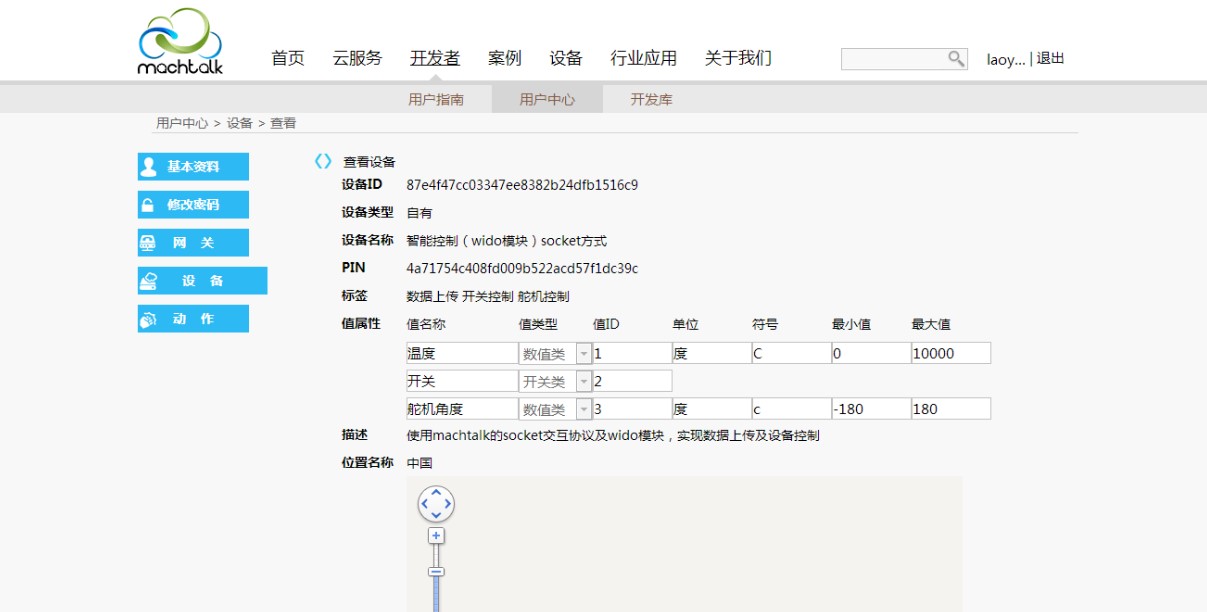Open 设备 in the sidebar
This screenshot has height=612, width=1207.
click(x=203, y=281)
